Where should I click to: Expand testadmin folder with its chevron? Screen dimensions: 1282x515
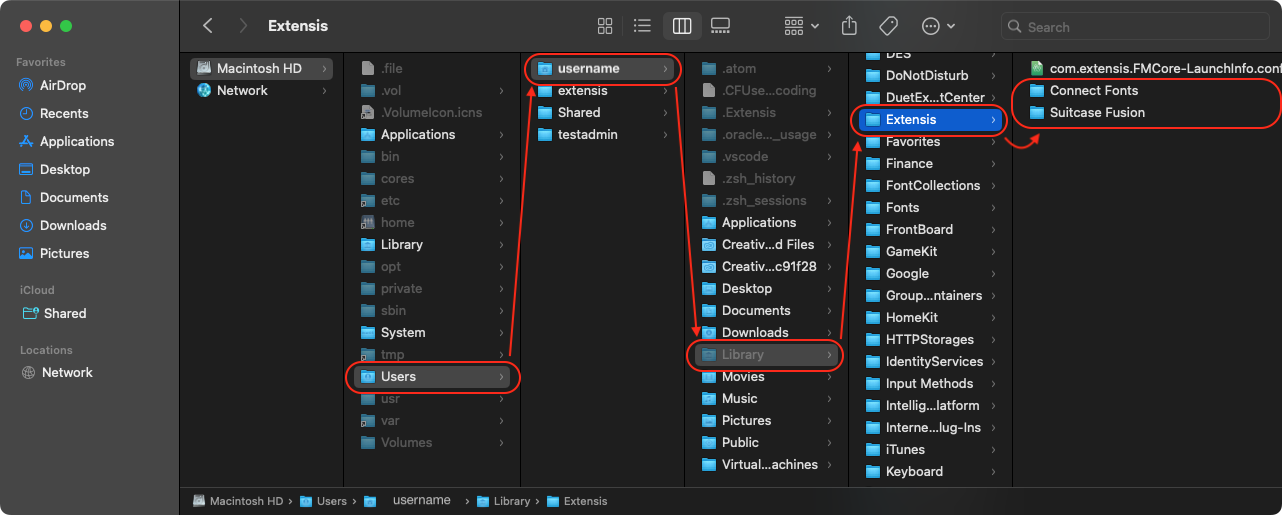click(665, 134)
